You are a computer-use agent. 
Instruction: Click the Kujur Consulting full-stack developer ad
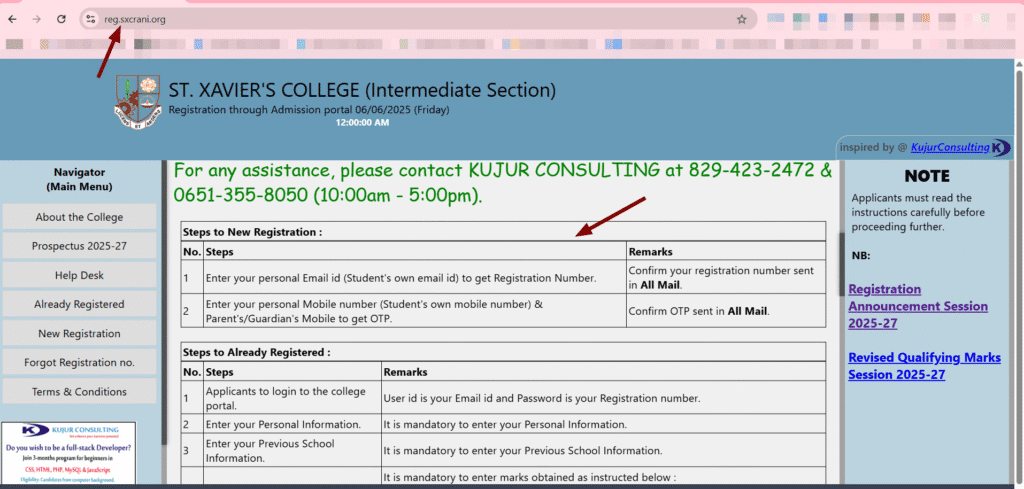pos(69,453)
